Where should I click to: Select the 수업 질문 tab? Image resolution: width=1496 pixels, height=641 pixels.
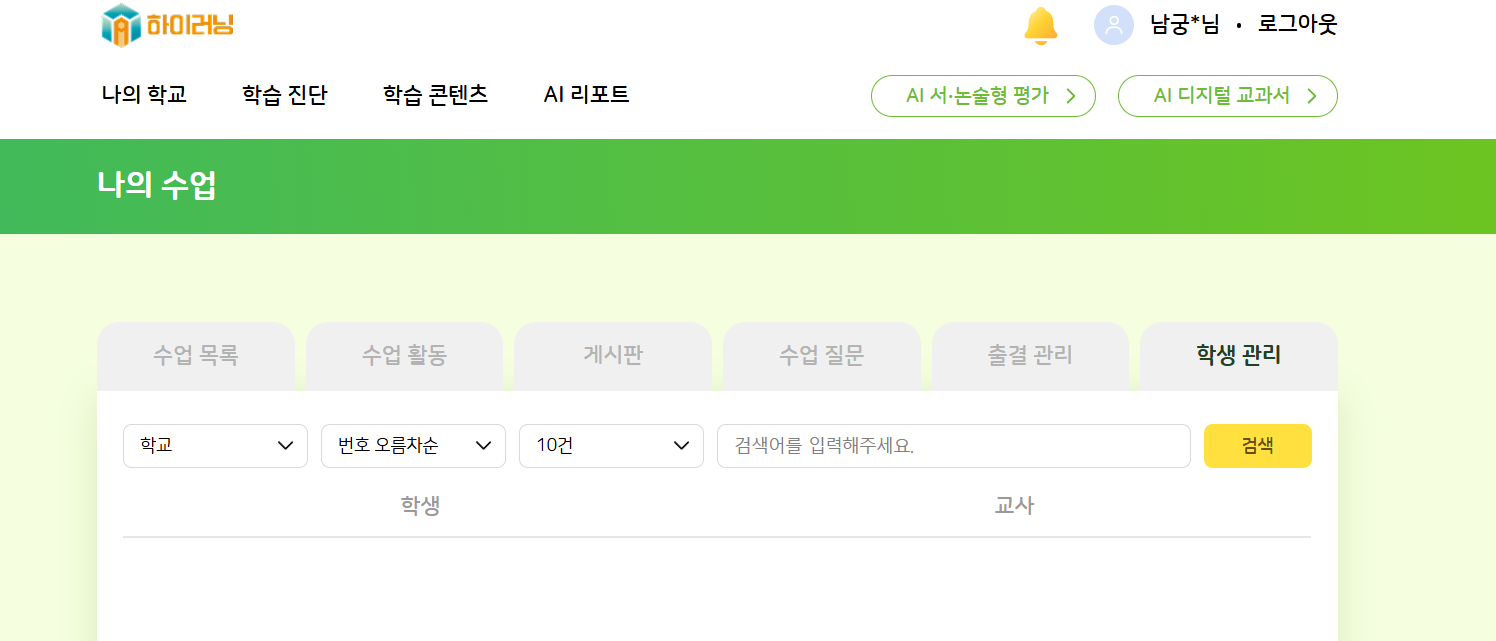point(821,355)
